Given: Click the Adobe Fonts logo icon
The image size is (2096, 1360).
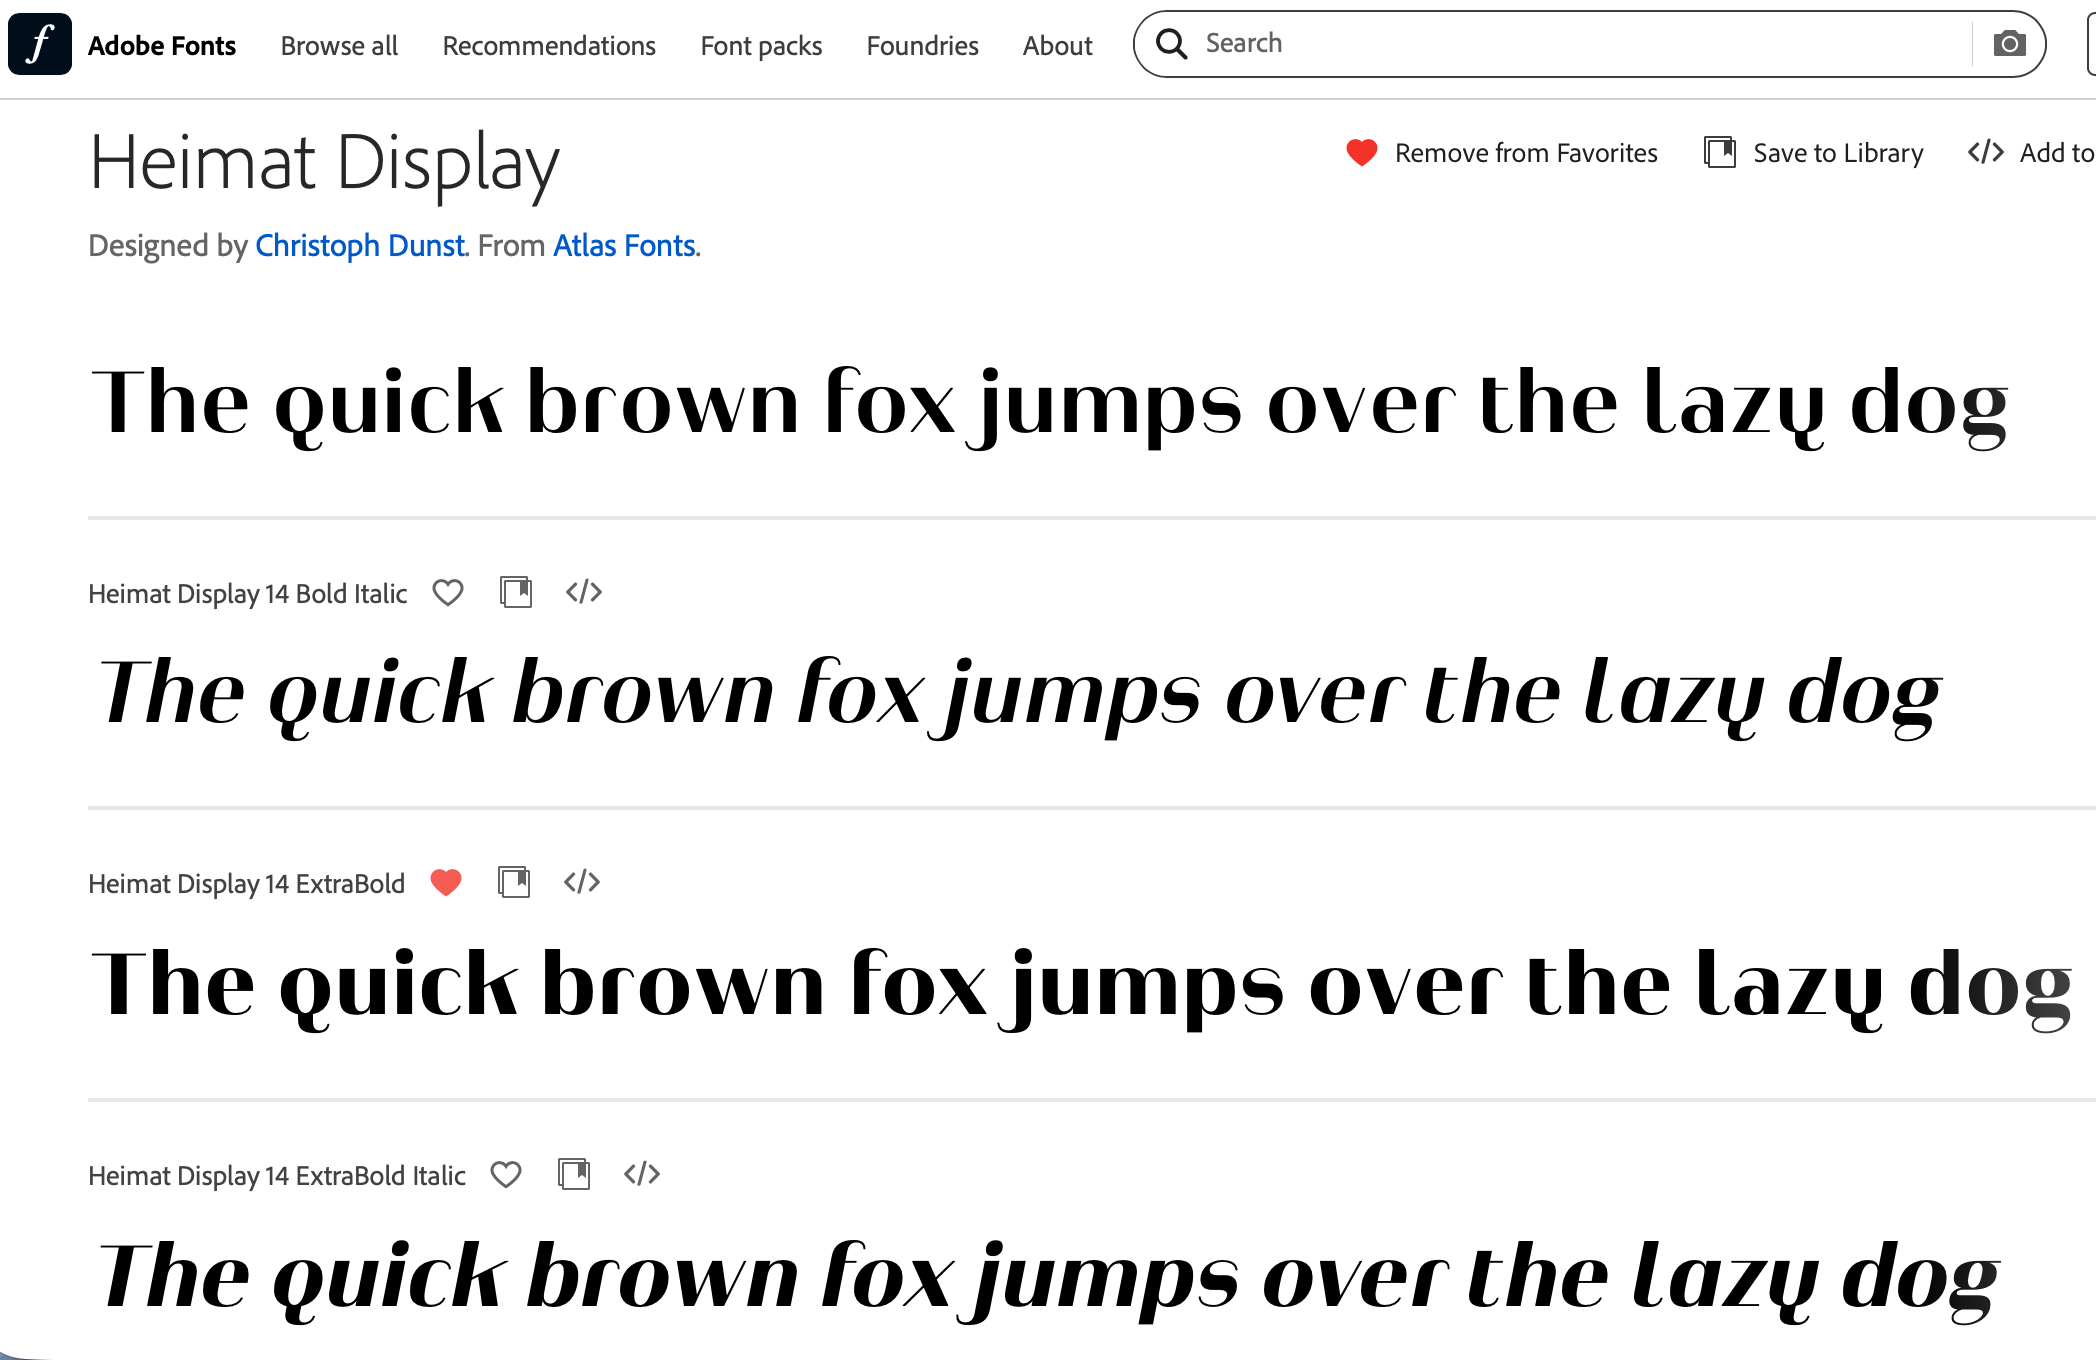Looking at the screenshot, I should pos(40,44).
